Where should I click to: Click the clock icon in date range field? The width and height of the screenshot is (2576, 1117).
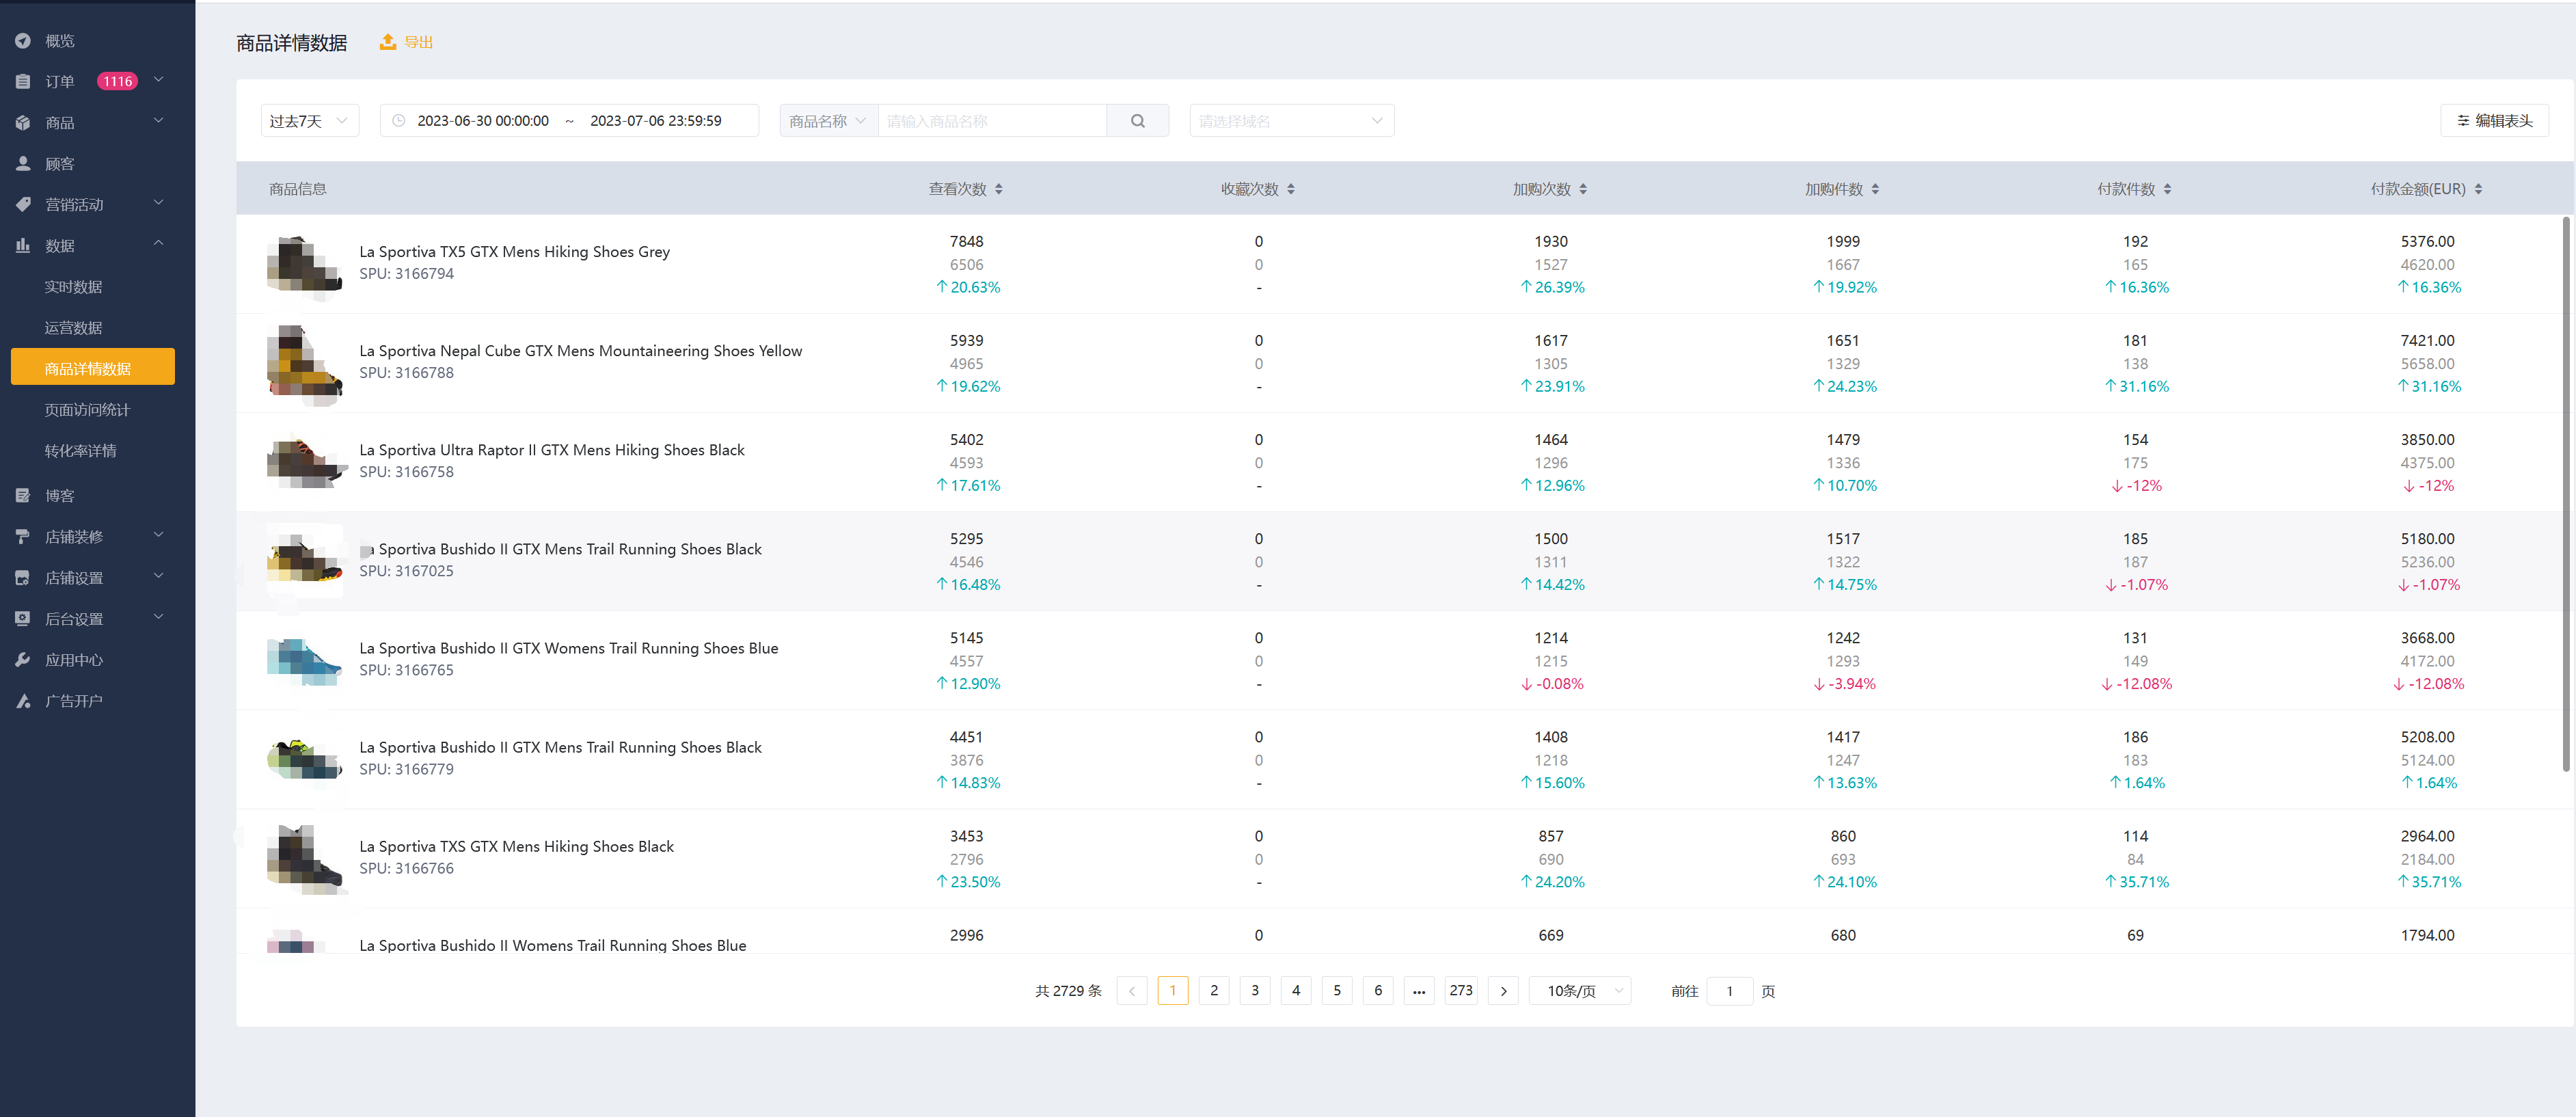click(x=399, y=121)
